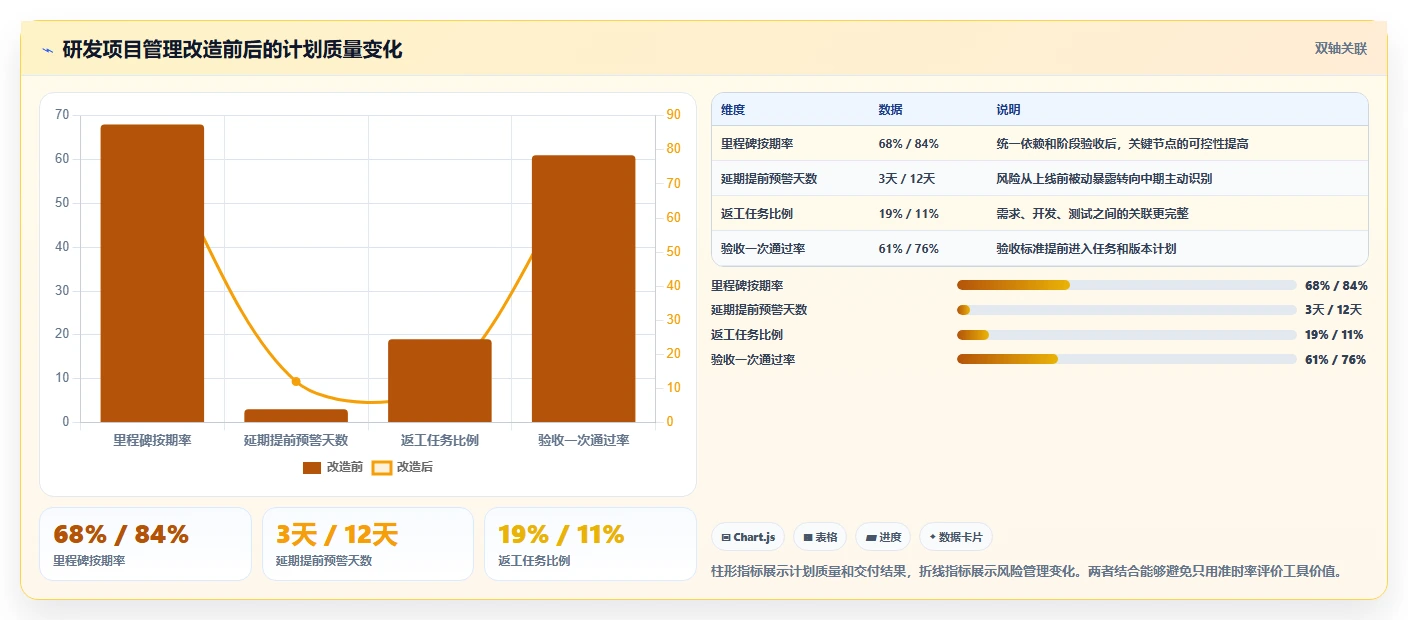1408x620 pixels.
Task: Select the 里程碑按期率 progress bar
Action: click(1126, 285)
